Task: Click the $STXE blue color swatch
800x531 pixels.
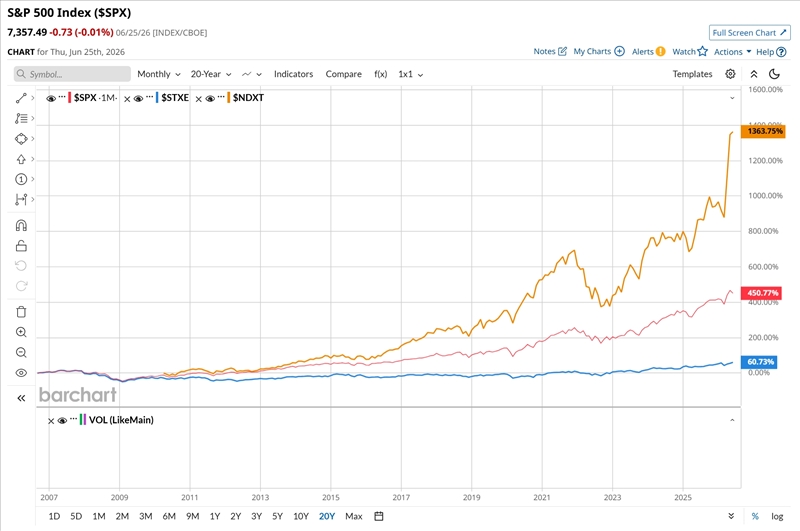Action: pyautogui.click(x=158, y=97)
